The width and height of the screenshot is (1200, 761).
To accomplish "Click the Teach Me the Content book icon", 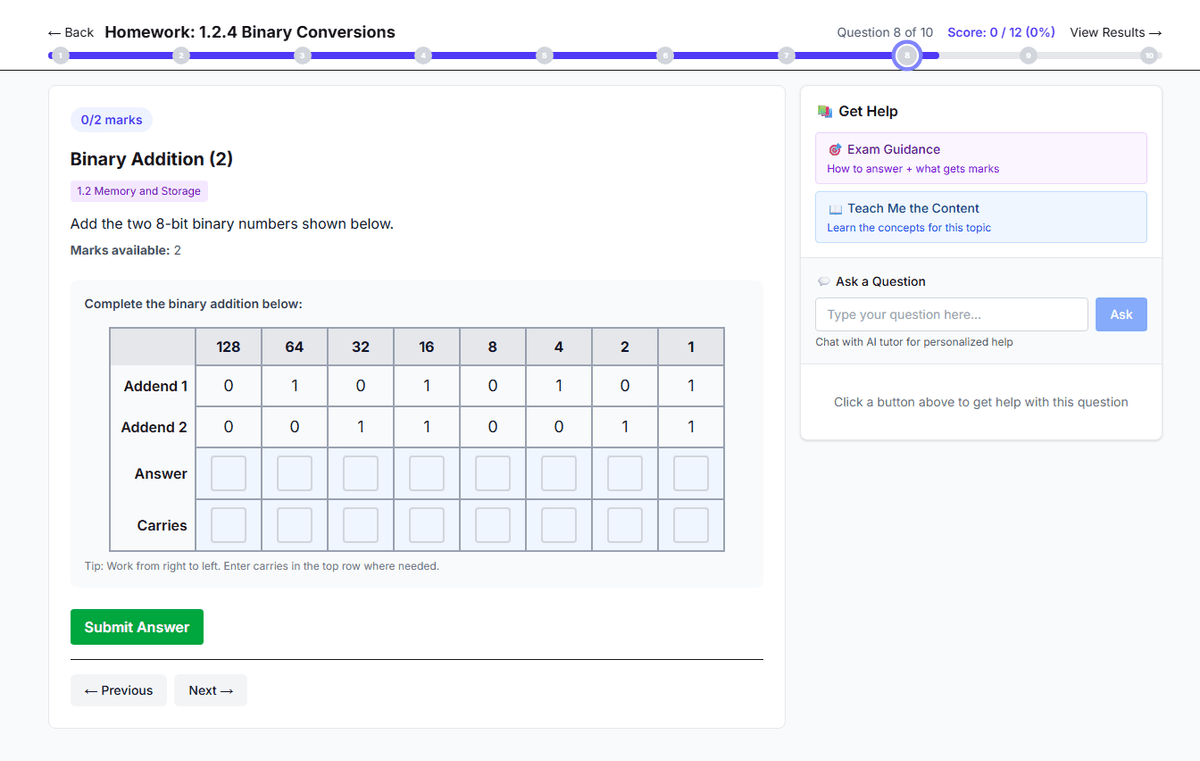I will pyautogui.click(x=836, y=209).
